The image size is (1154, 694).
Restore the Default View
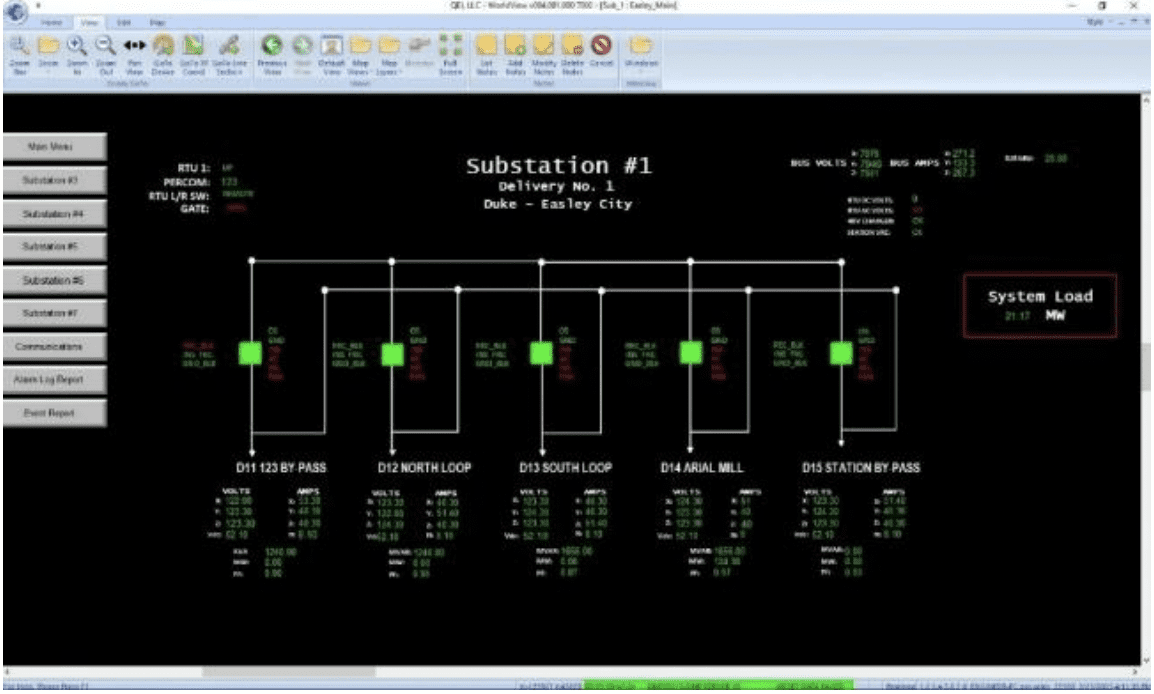point(331,54)
